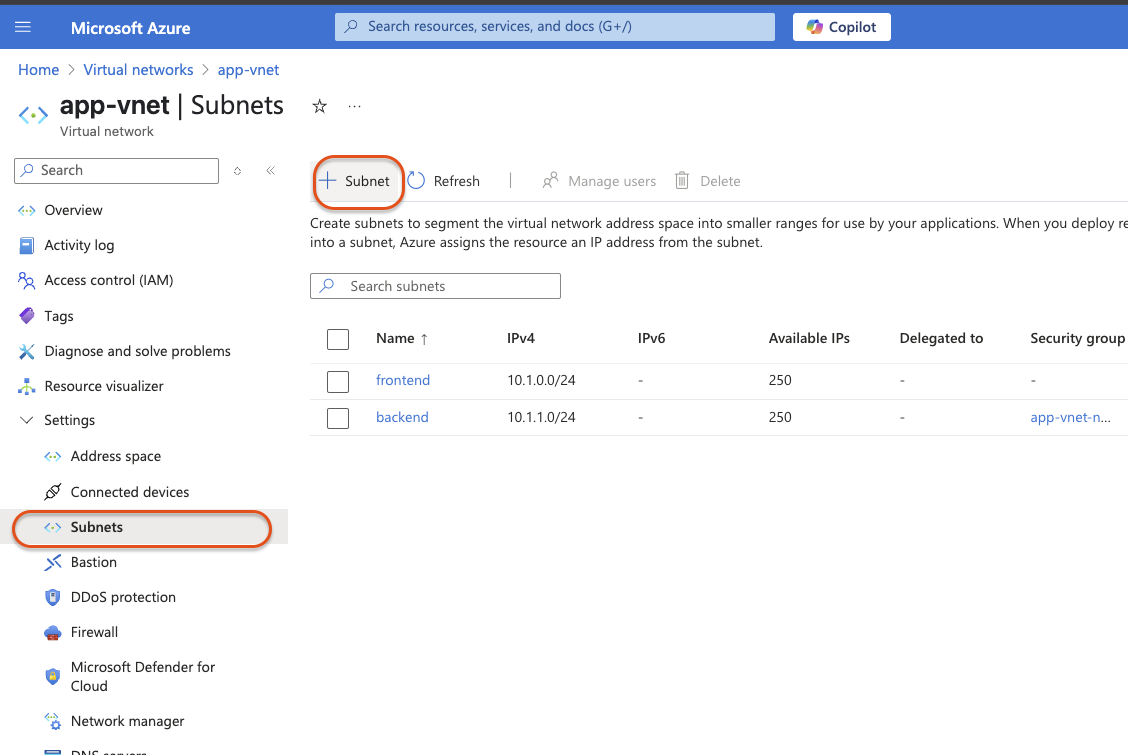Click Manage users toolbar item

click(599, 181)
